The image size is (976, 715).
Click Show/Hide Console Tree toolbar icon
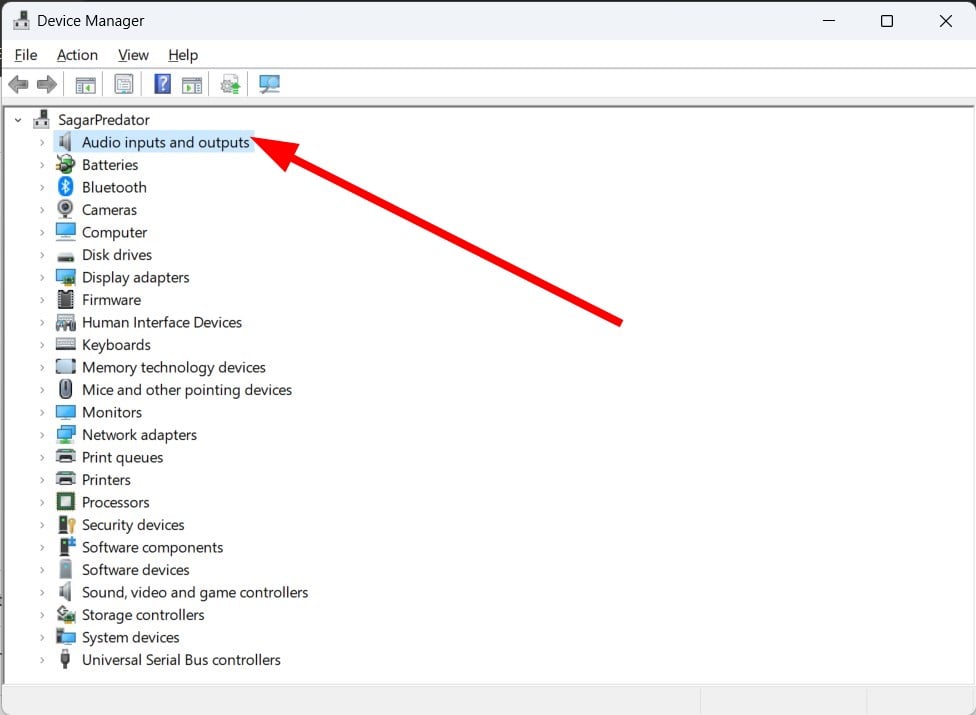point(85,85)
